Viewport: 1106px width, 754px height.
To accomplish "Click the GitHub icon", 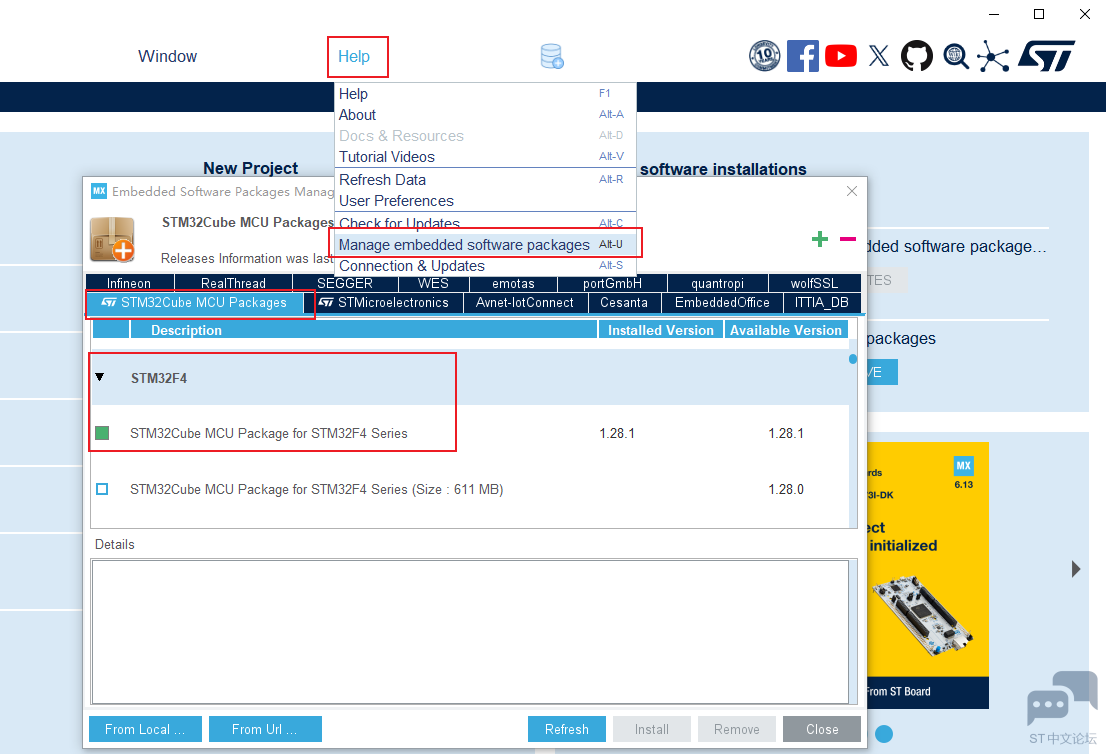I will 916,56.
